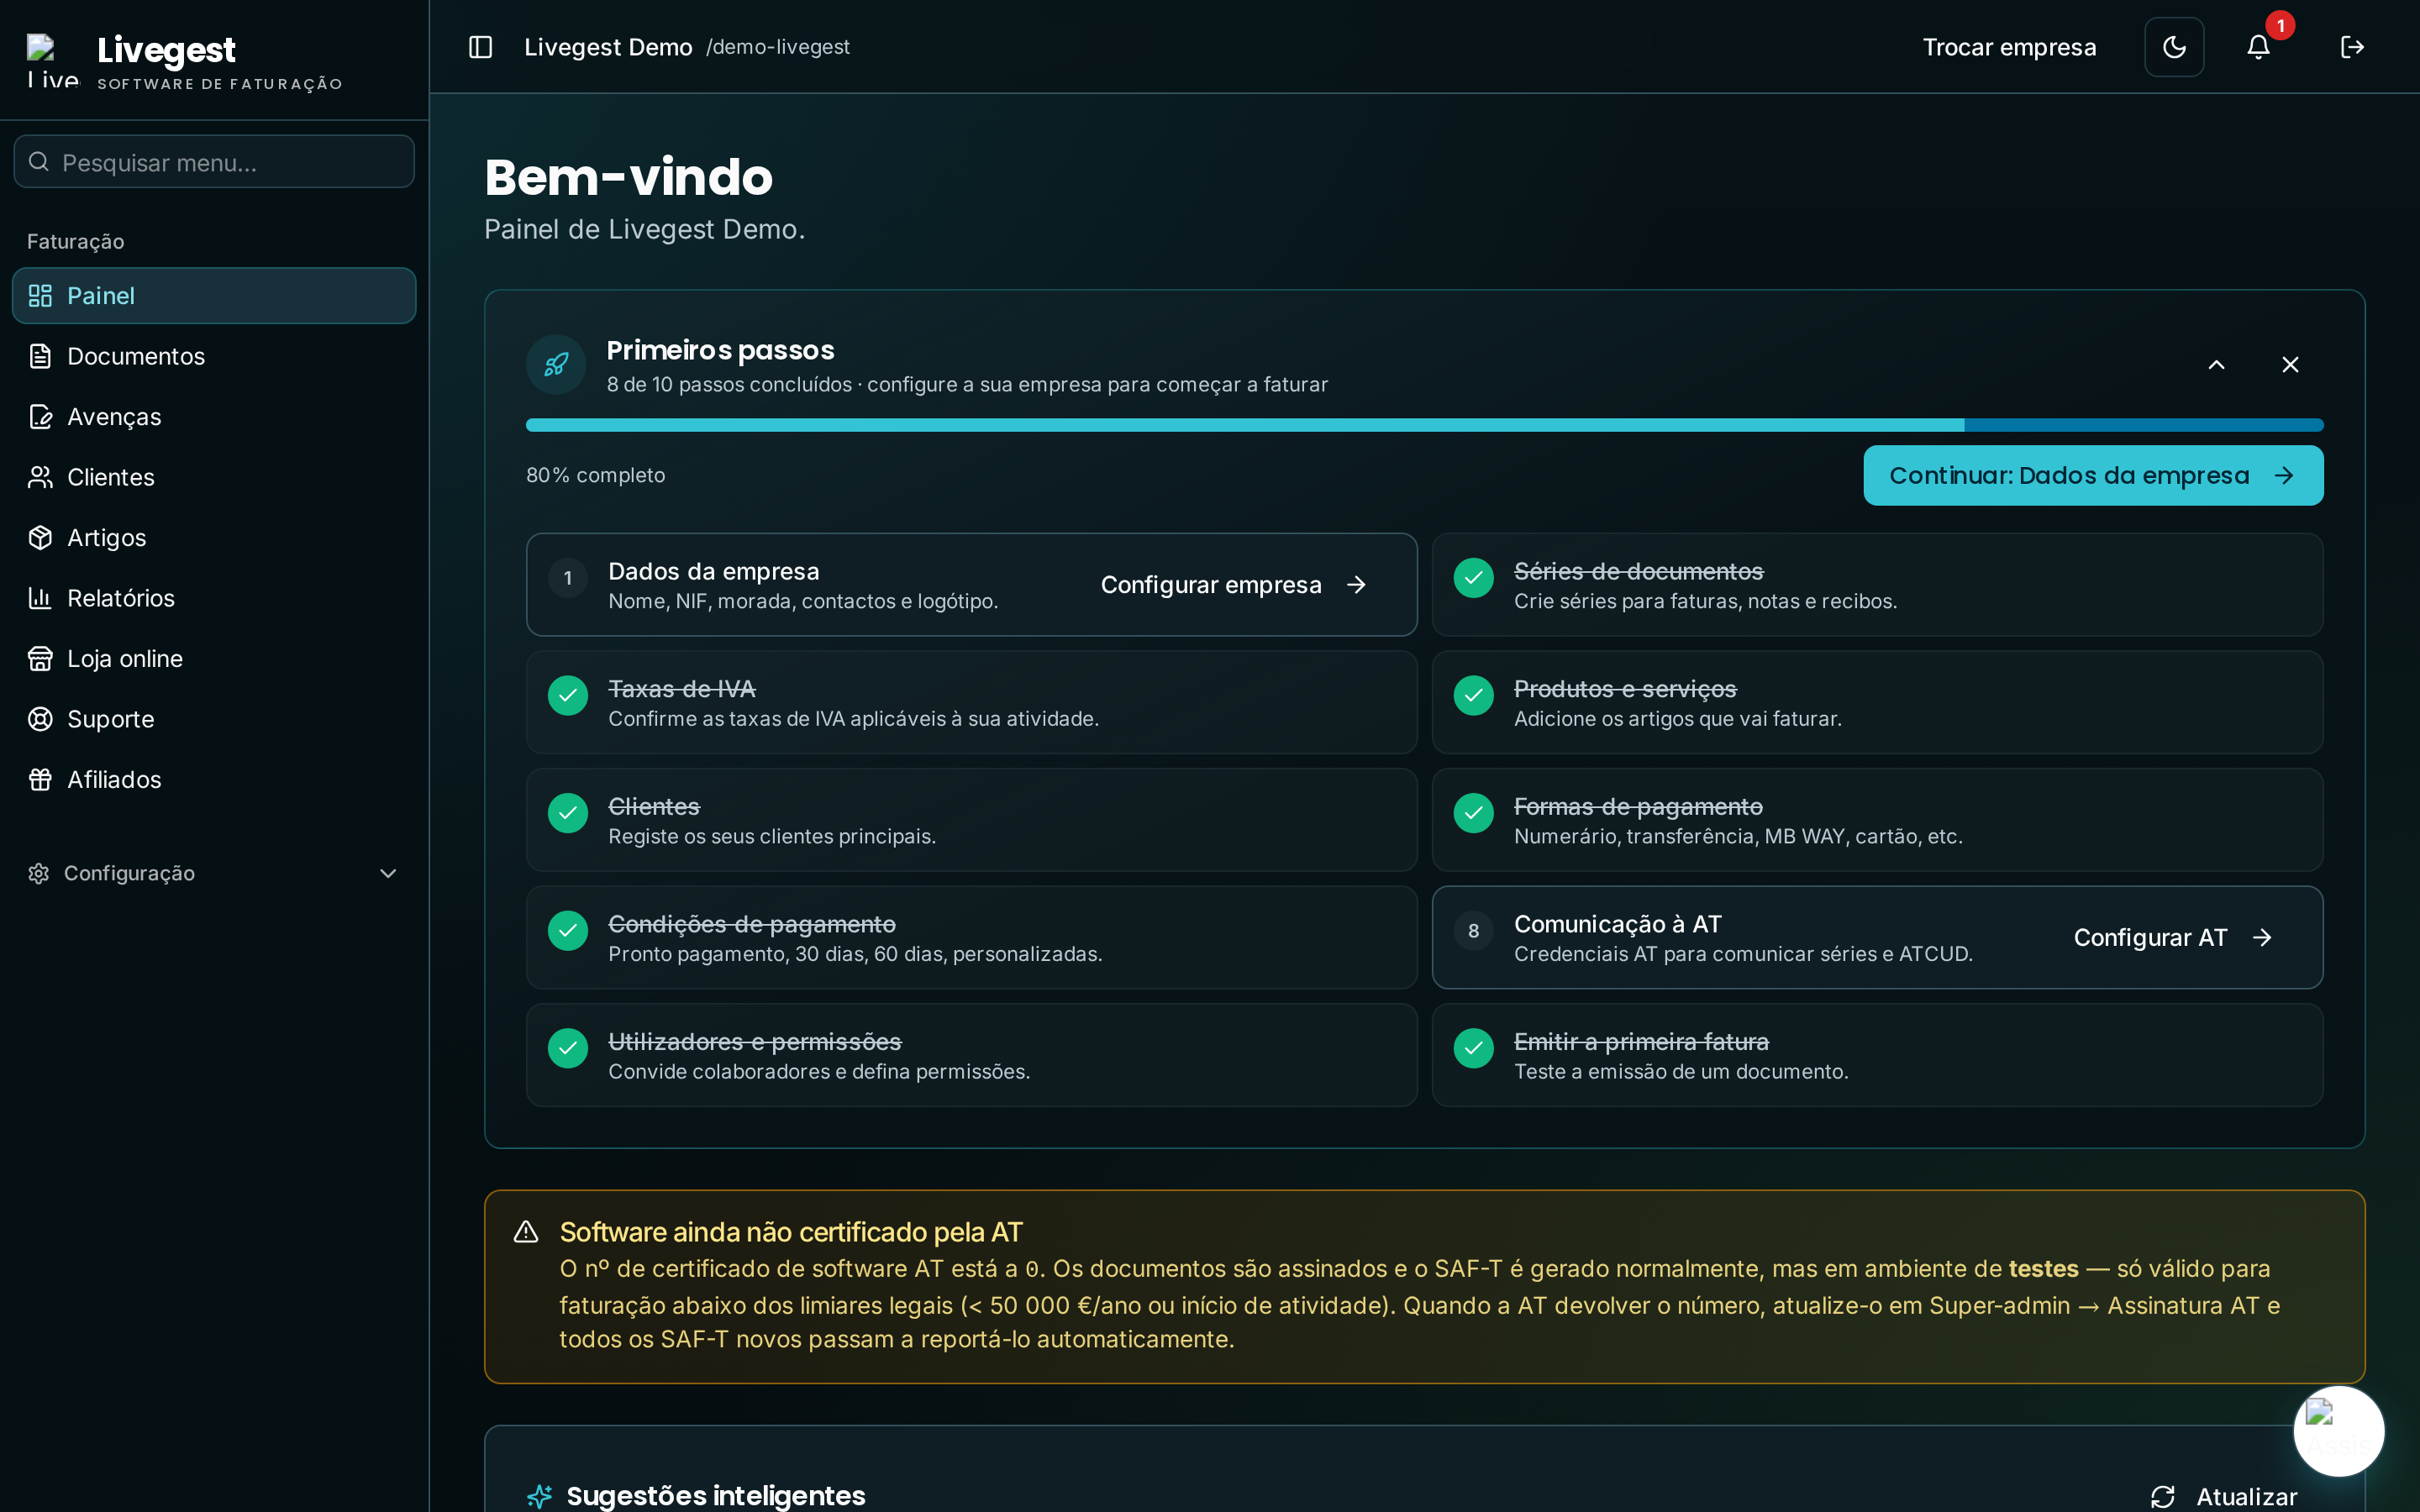Click the Utilizadores e permissões step title

[x=754, y=1042]
